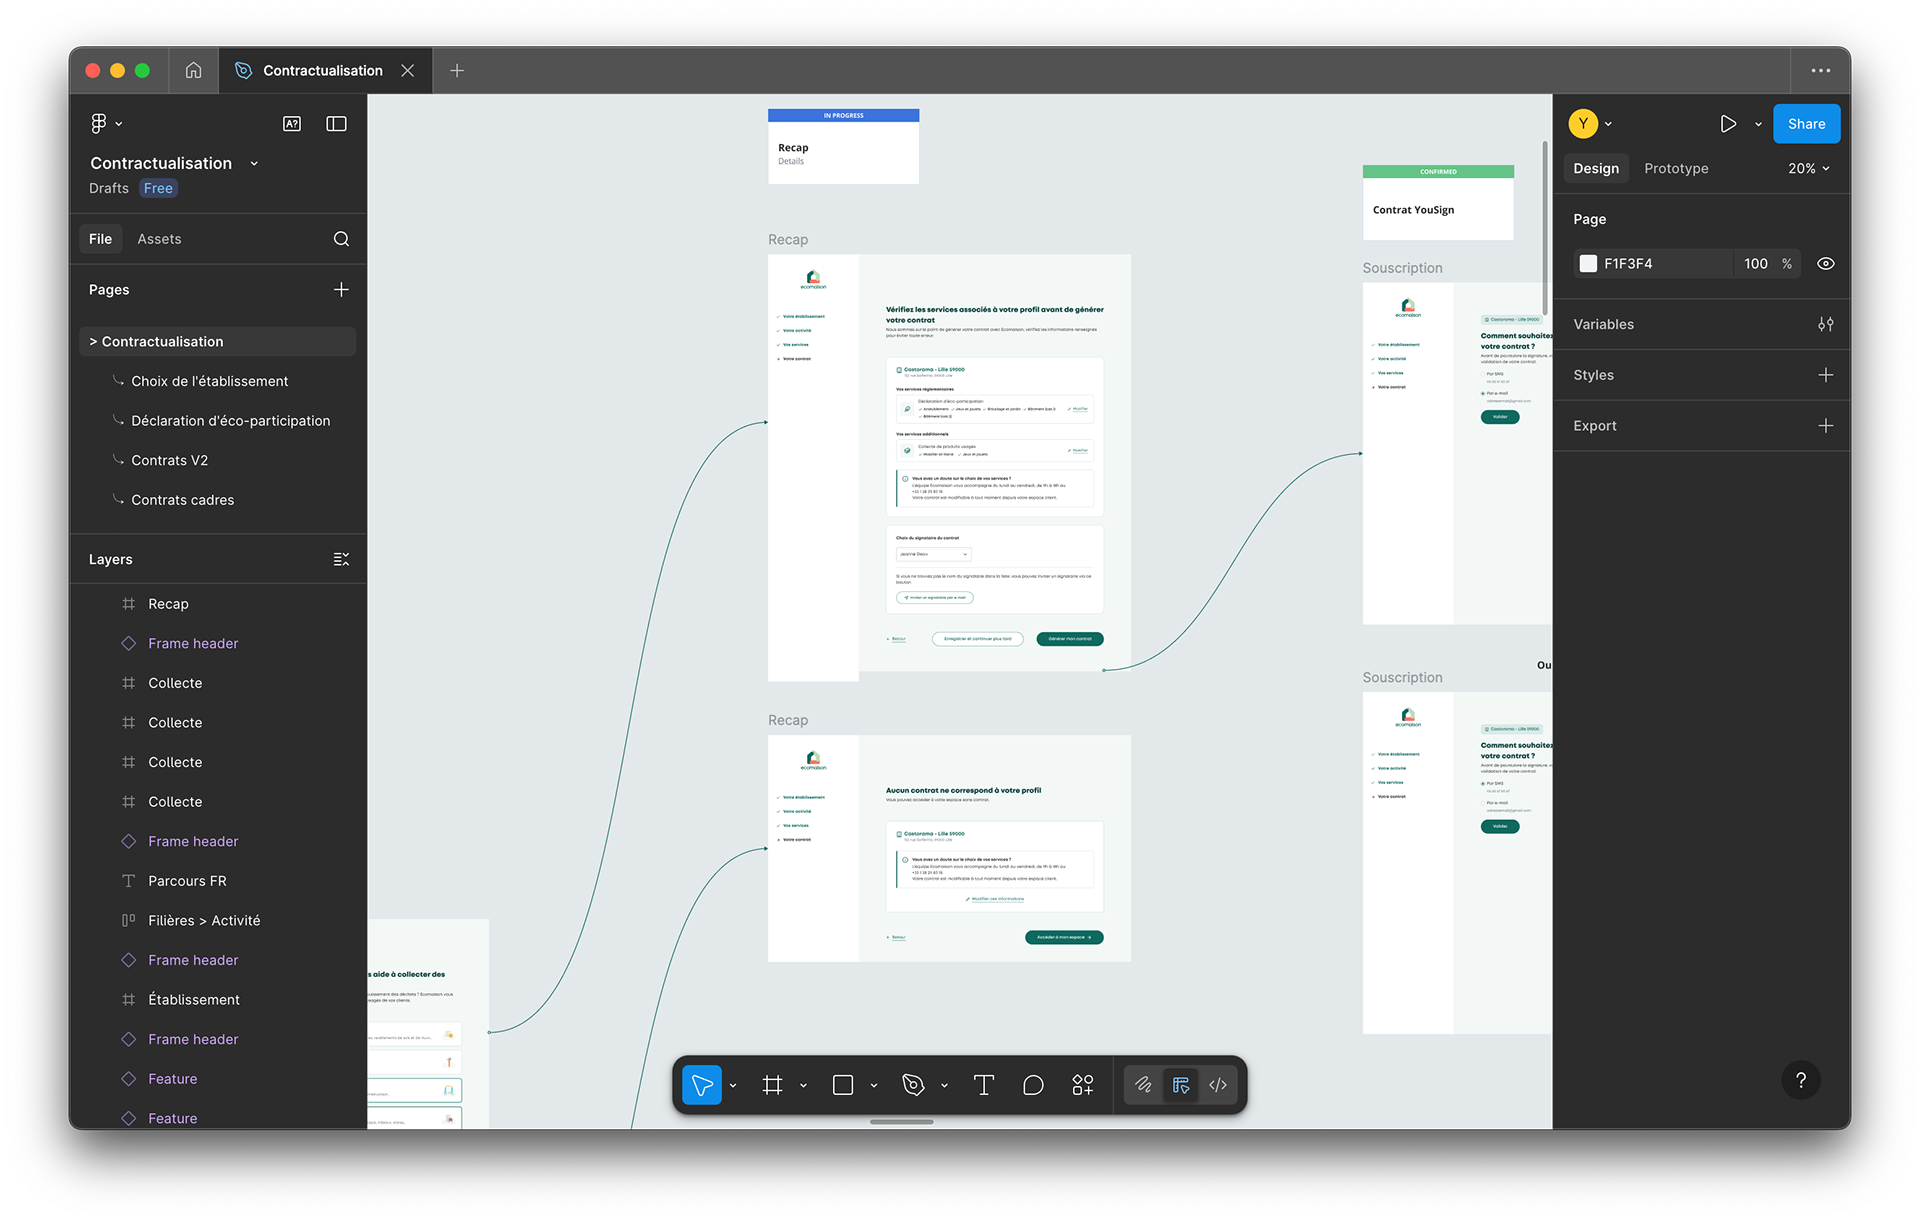Open the search icon in file panel
The height and width of the screenshot is (1221, 1920).
click(341, 239)
